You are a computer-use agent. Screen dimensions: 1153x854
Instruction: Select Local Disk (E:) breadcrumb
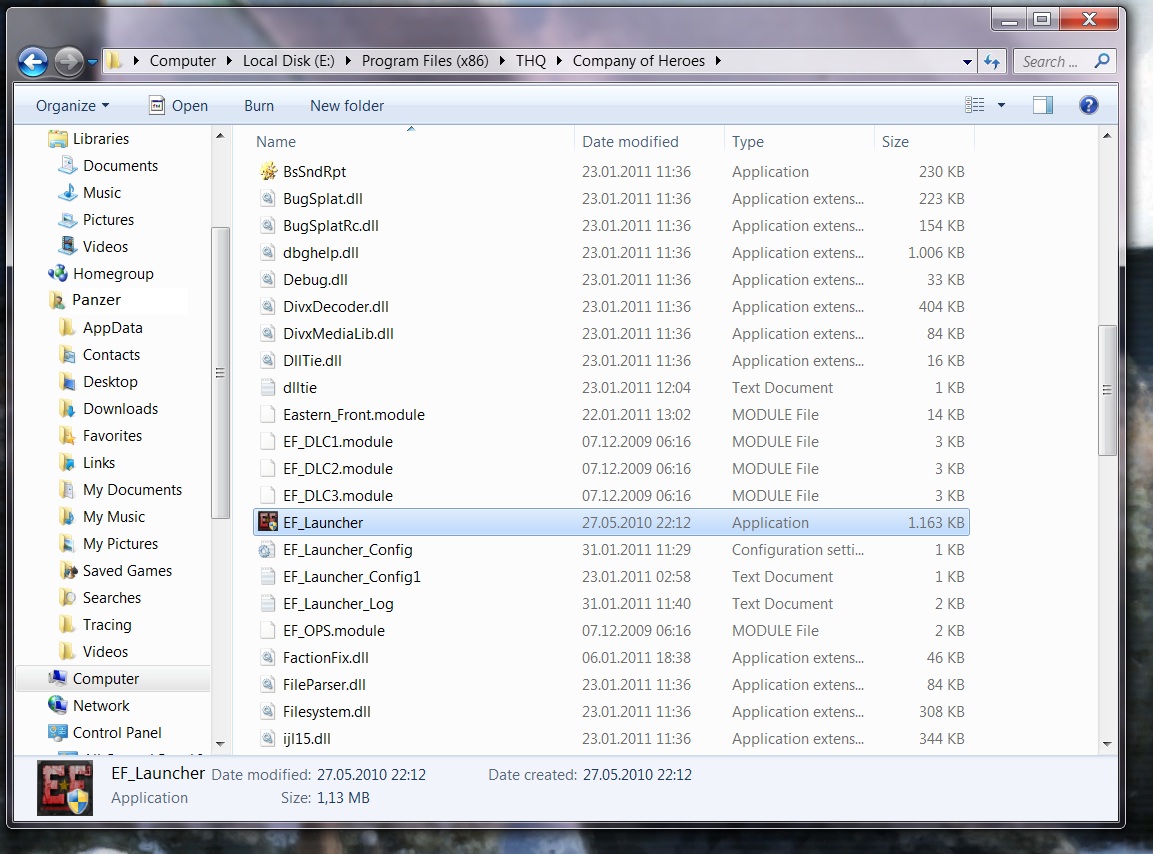288,61
